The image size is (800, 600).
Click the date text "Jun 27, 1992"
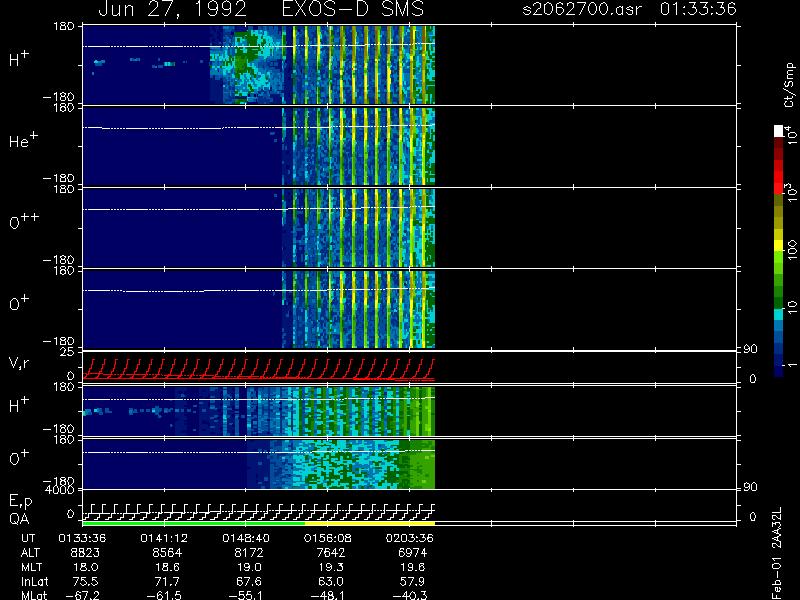click(x=172, y=9)
